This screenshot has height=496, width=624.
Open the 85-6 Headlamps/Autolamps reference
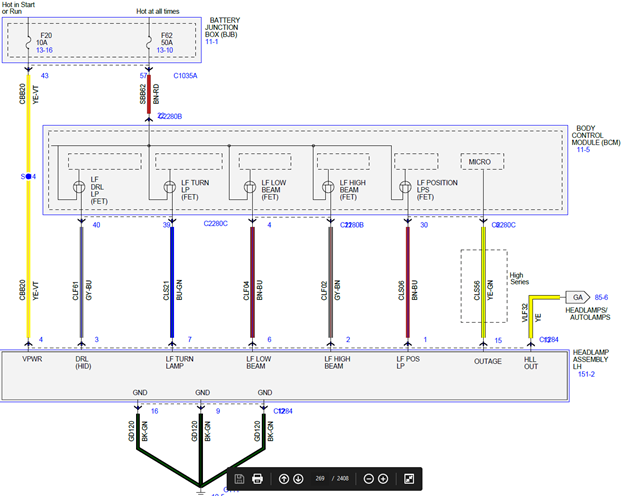601,297
